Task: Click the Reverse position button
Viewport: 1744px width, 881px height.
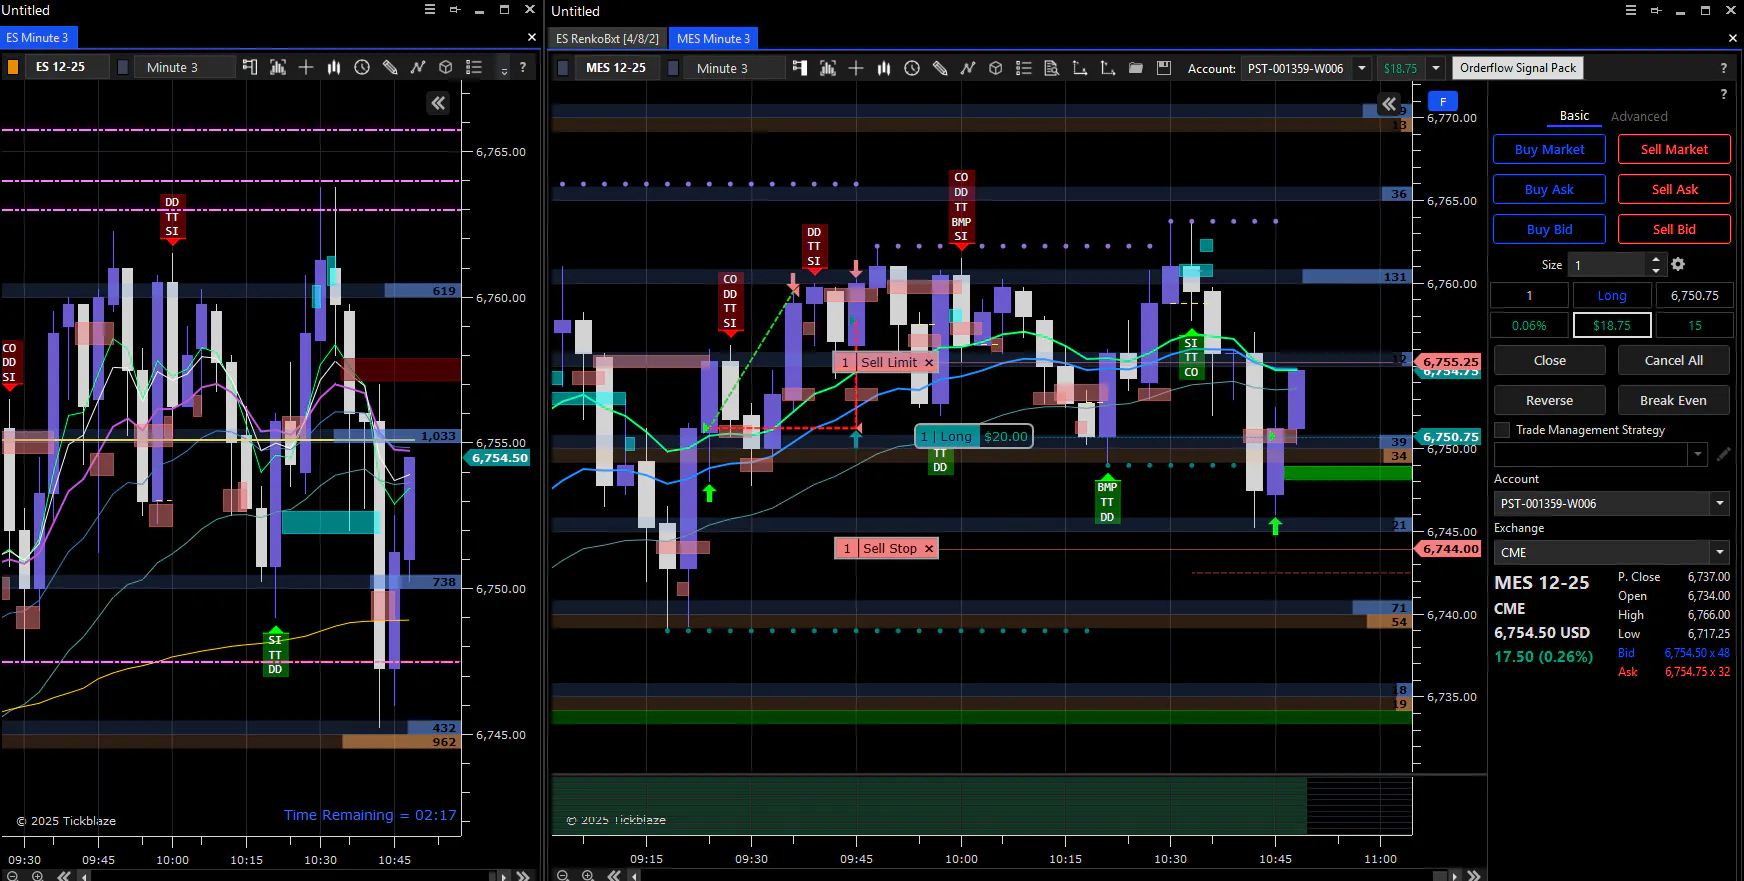Action: tap(1549, 400)
